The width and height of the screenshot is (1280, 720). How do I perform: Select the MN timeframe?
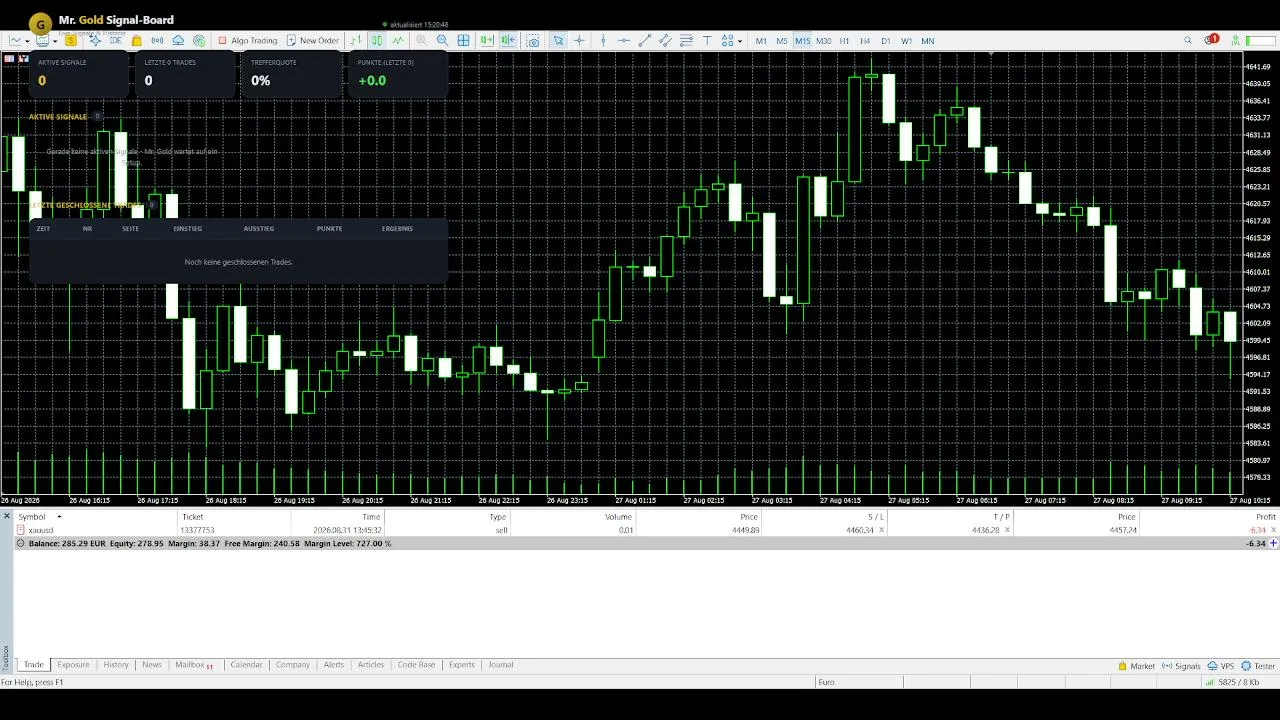click(928, 41)
